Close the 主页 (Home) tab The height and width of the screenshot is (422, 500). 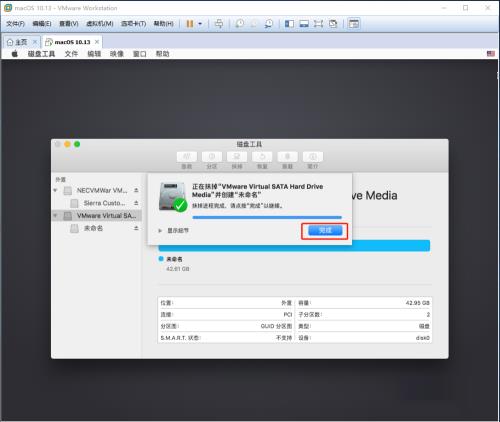point(34,42)
